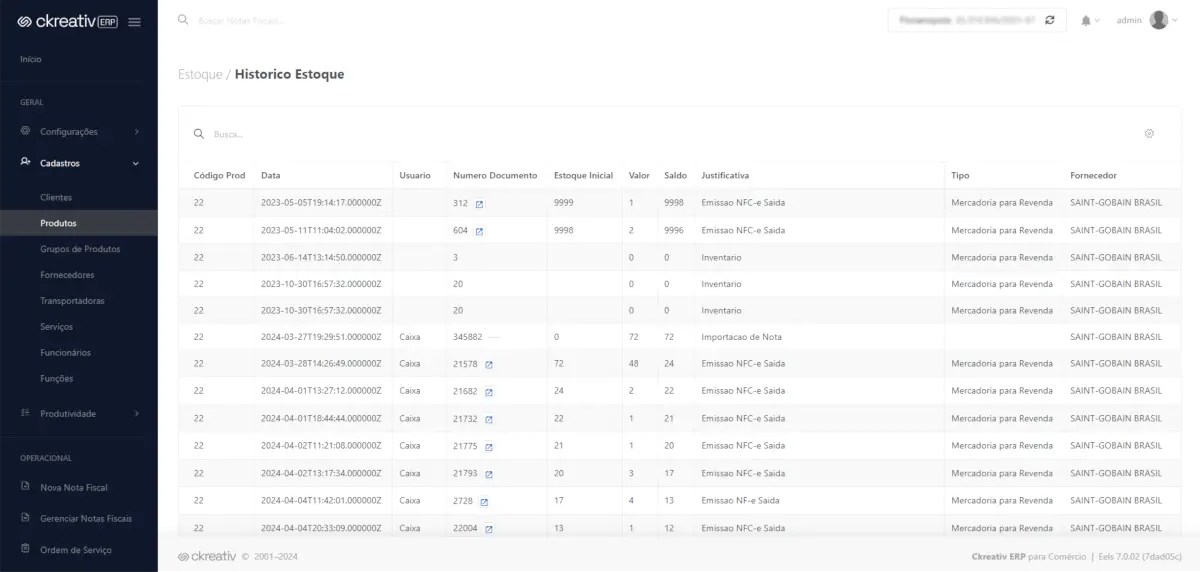Sort by Fornecedor column header
This screenshot has height=572, width=1200.
click(1093, 175)
